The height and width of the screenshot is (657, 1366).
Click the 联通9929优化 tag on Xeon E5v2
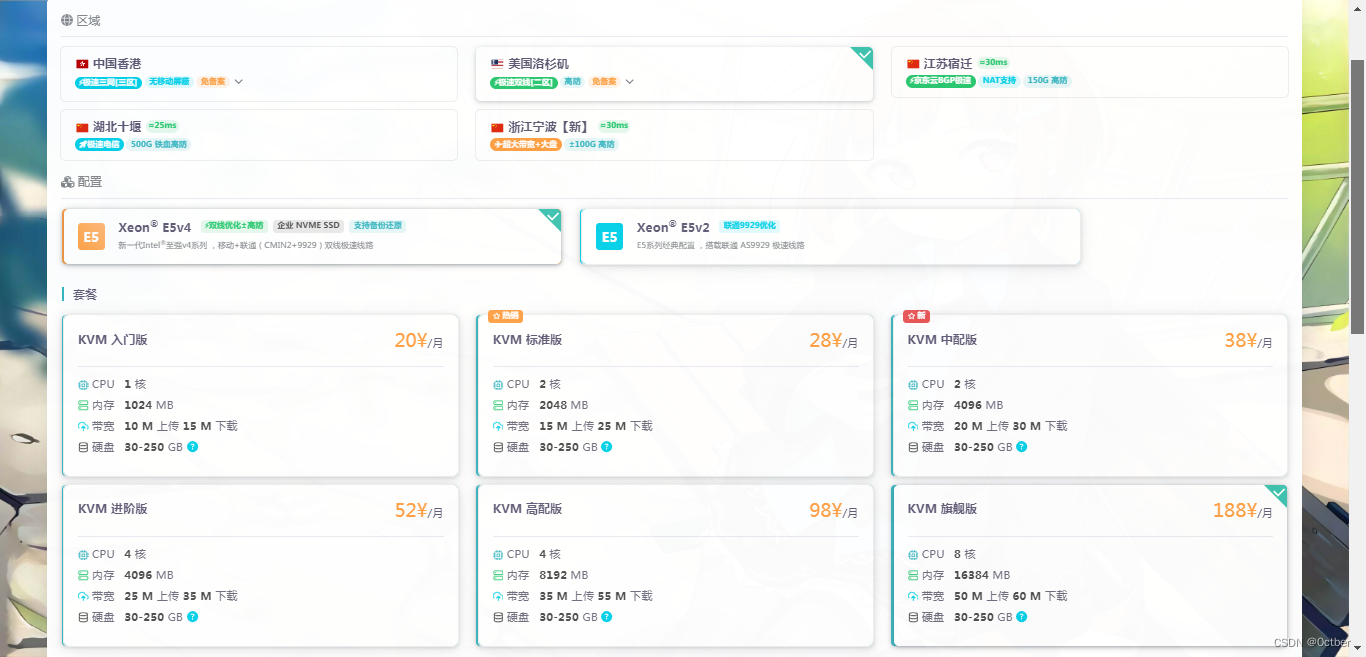(749, 226)
